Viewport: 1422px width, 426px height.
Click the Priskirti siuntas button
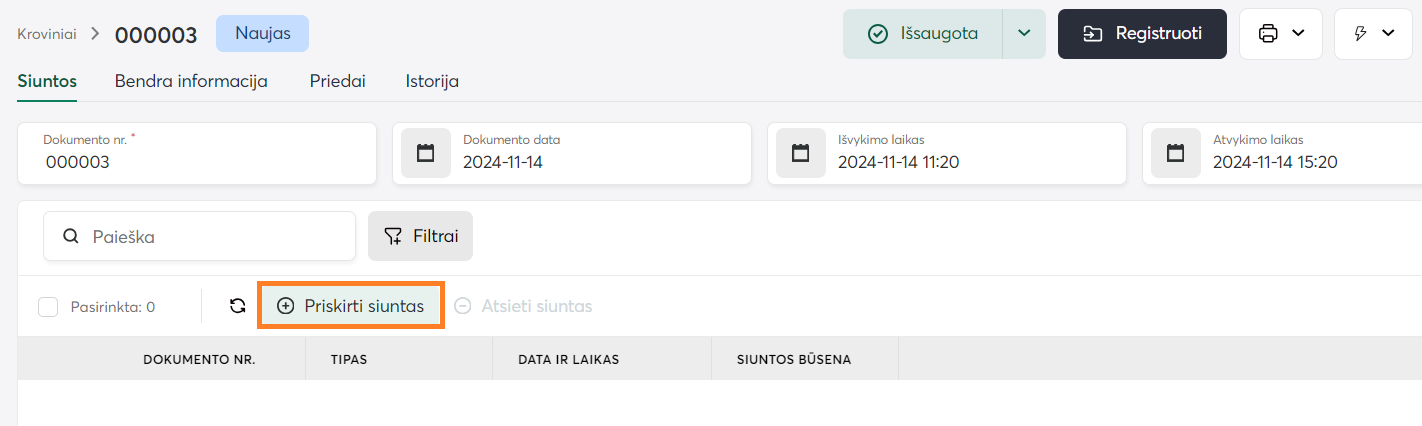pyautogui.click(x=351, y=306)
